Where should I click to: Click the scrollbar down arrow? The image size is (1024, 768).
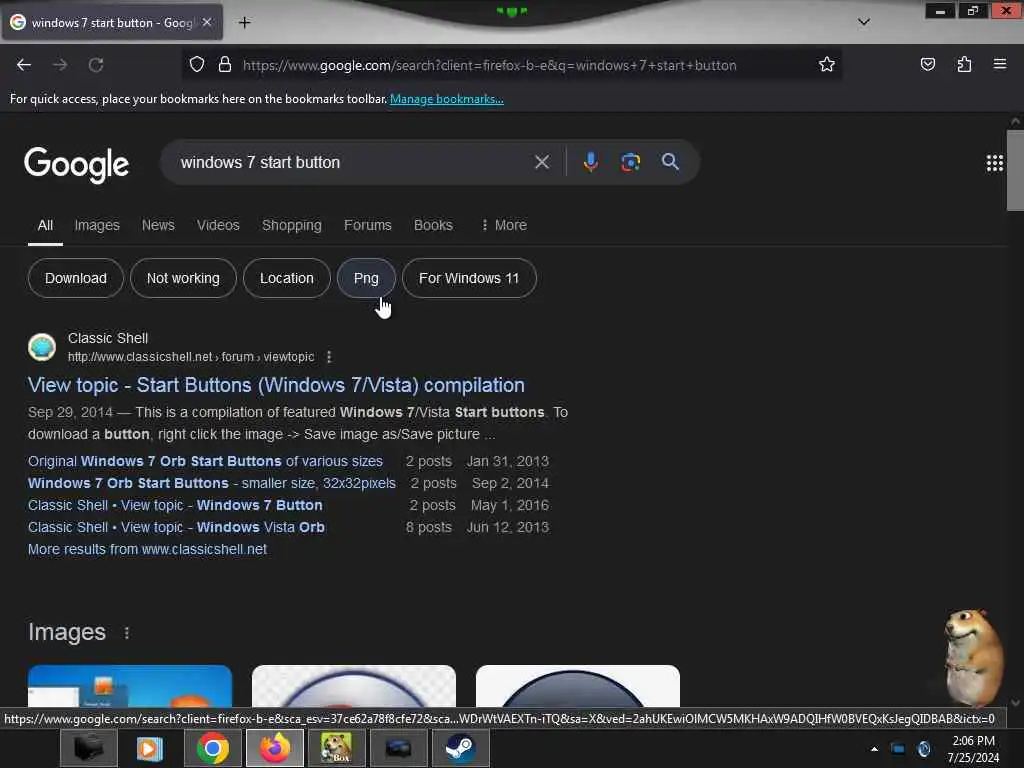pos(1015,703)
